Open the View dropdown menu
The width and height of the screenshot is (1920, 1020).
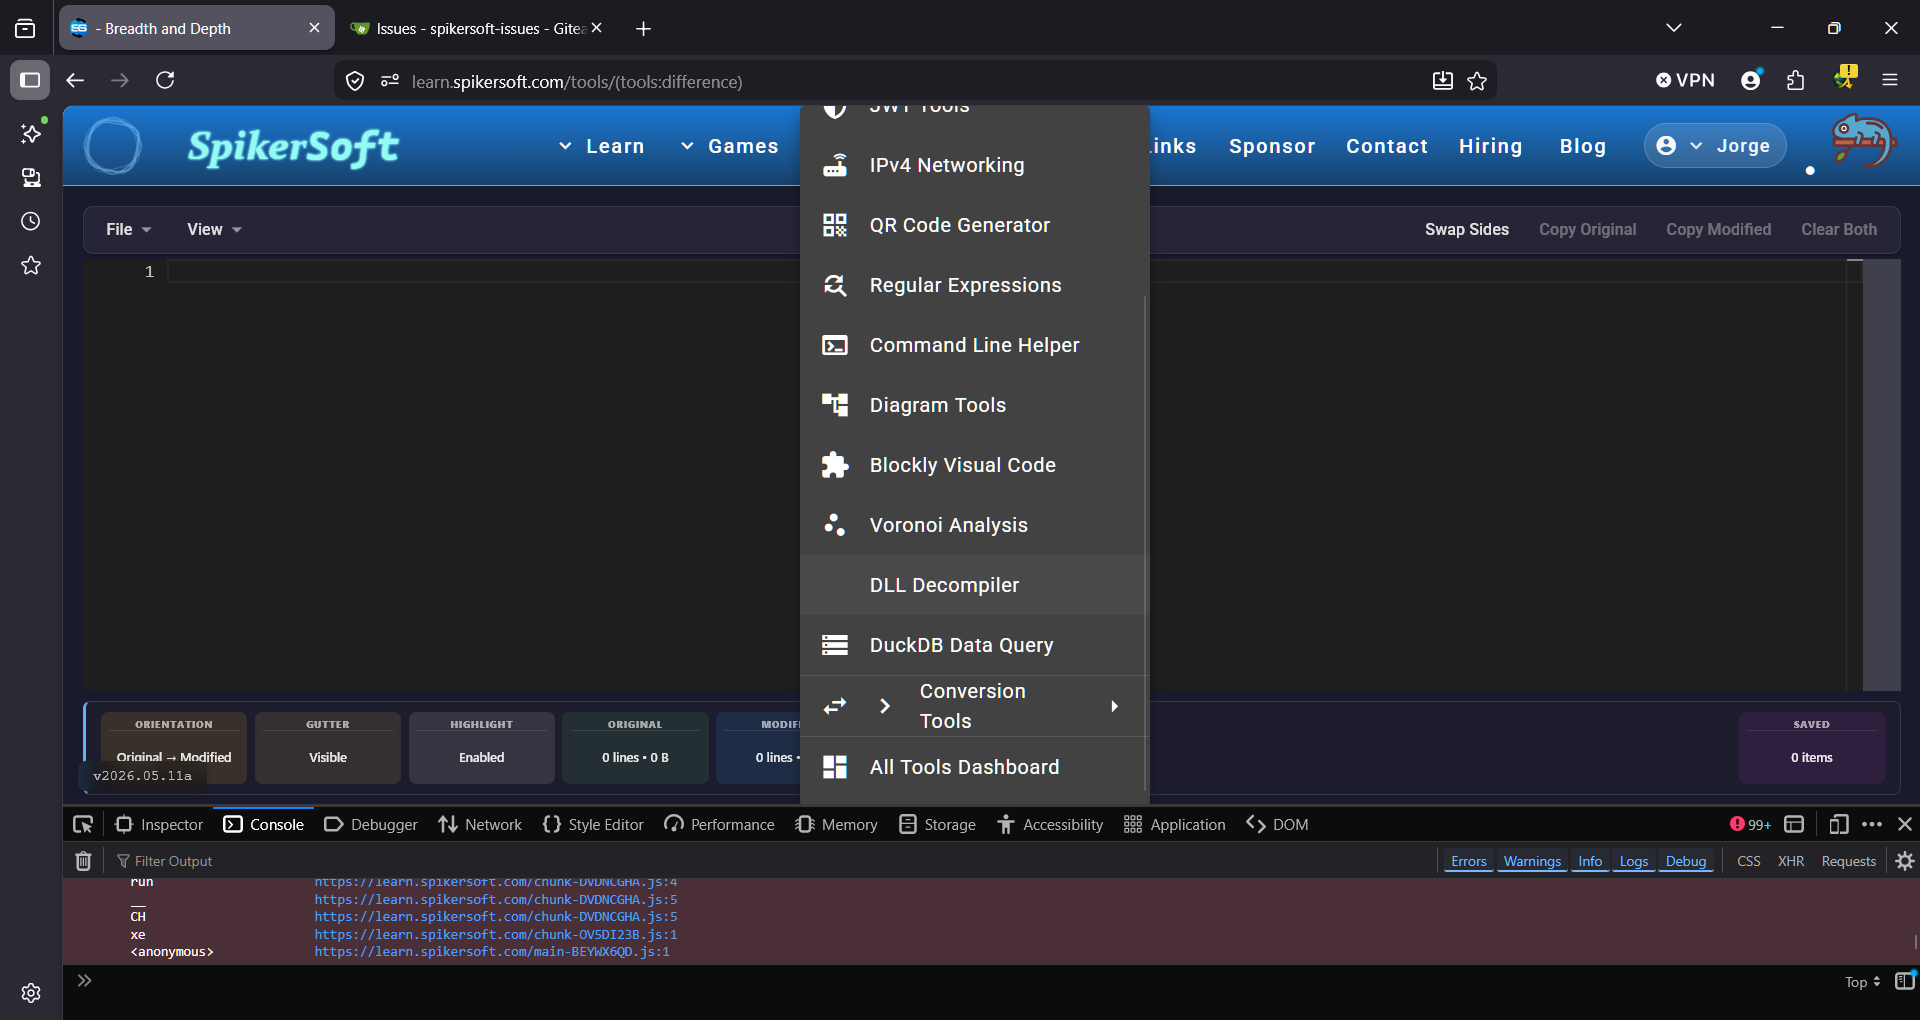(x=214, y=229)
